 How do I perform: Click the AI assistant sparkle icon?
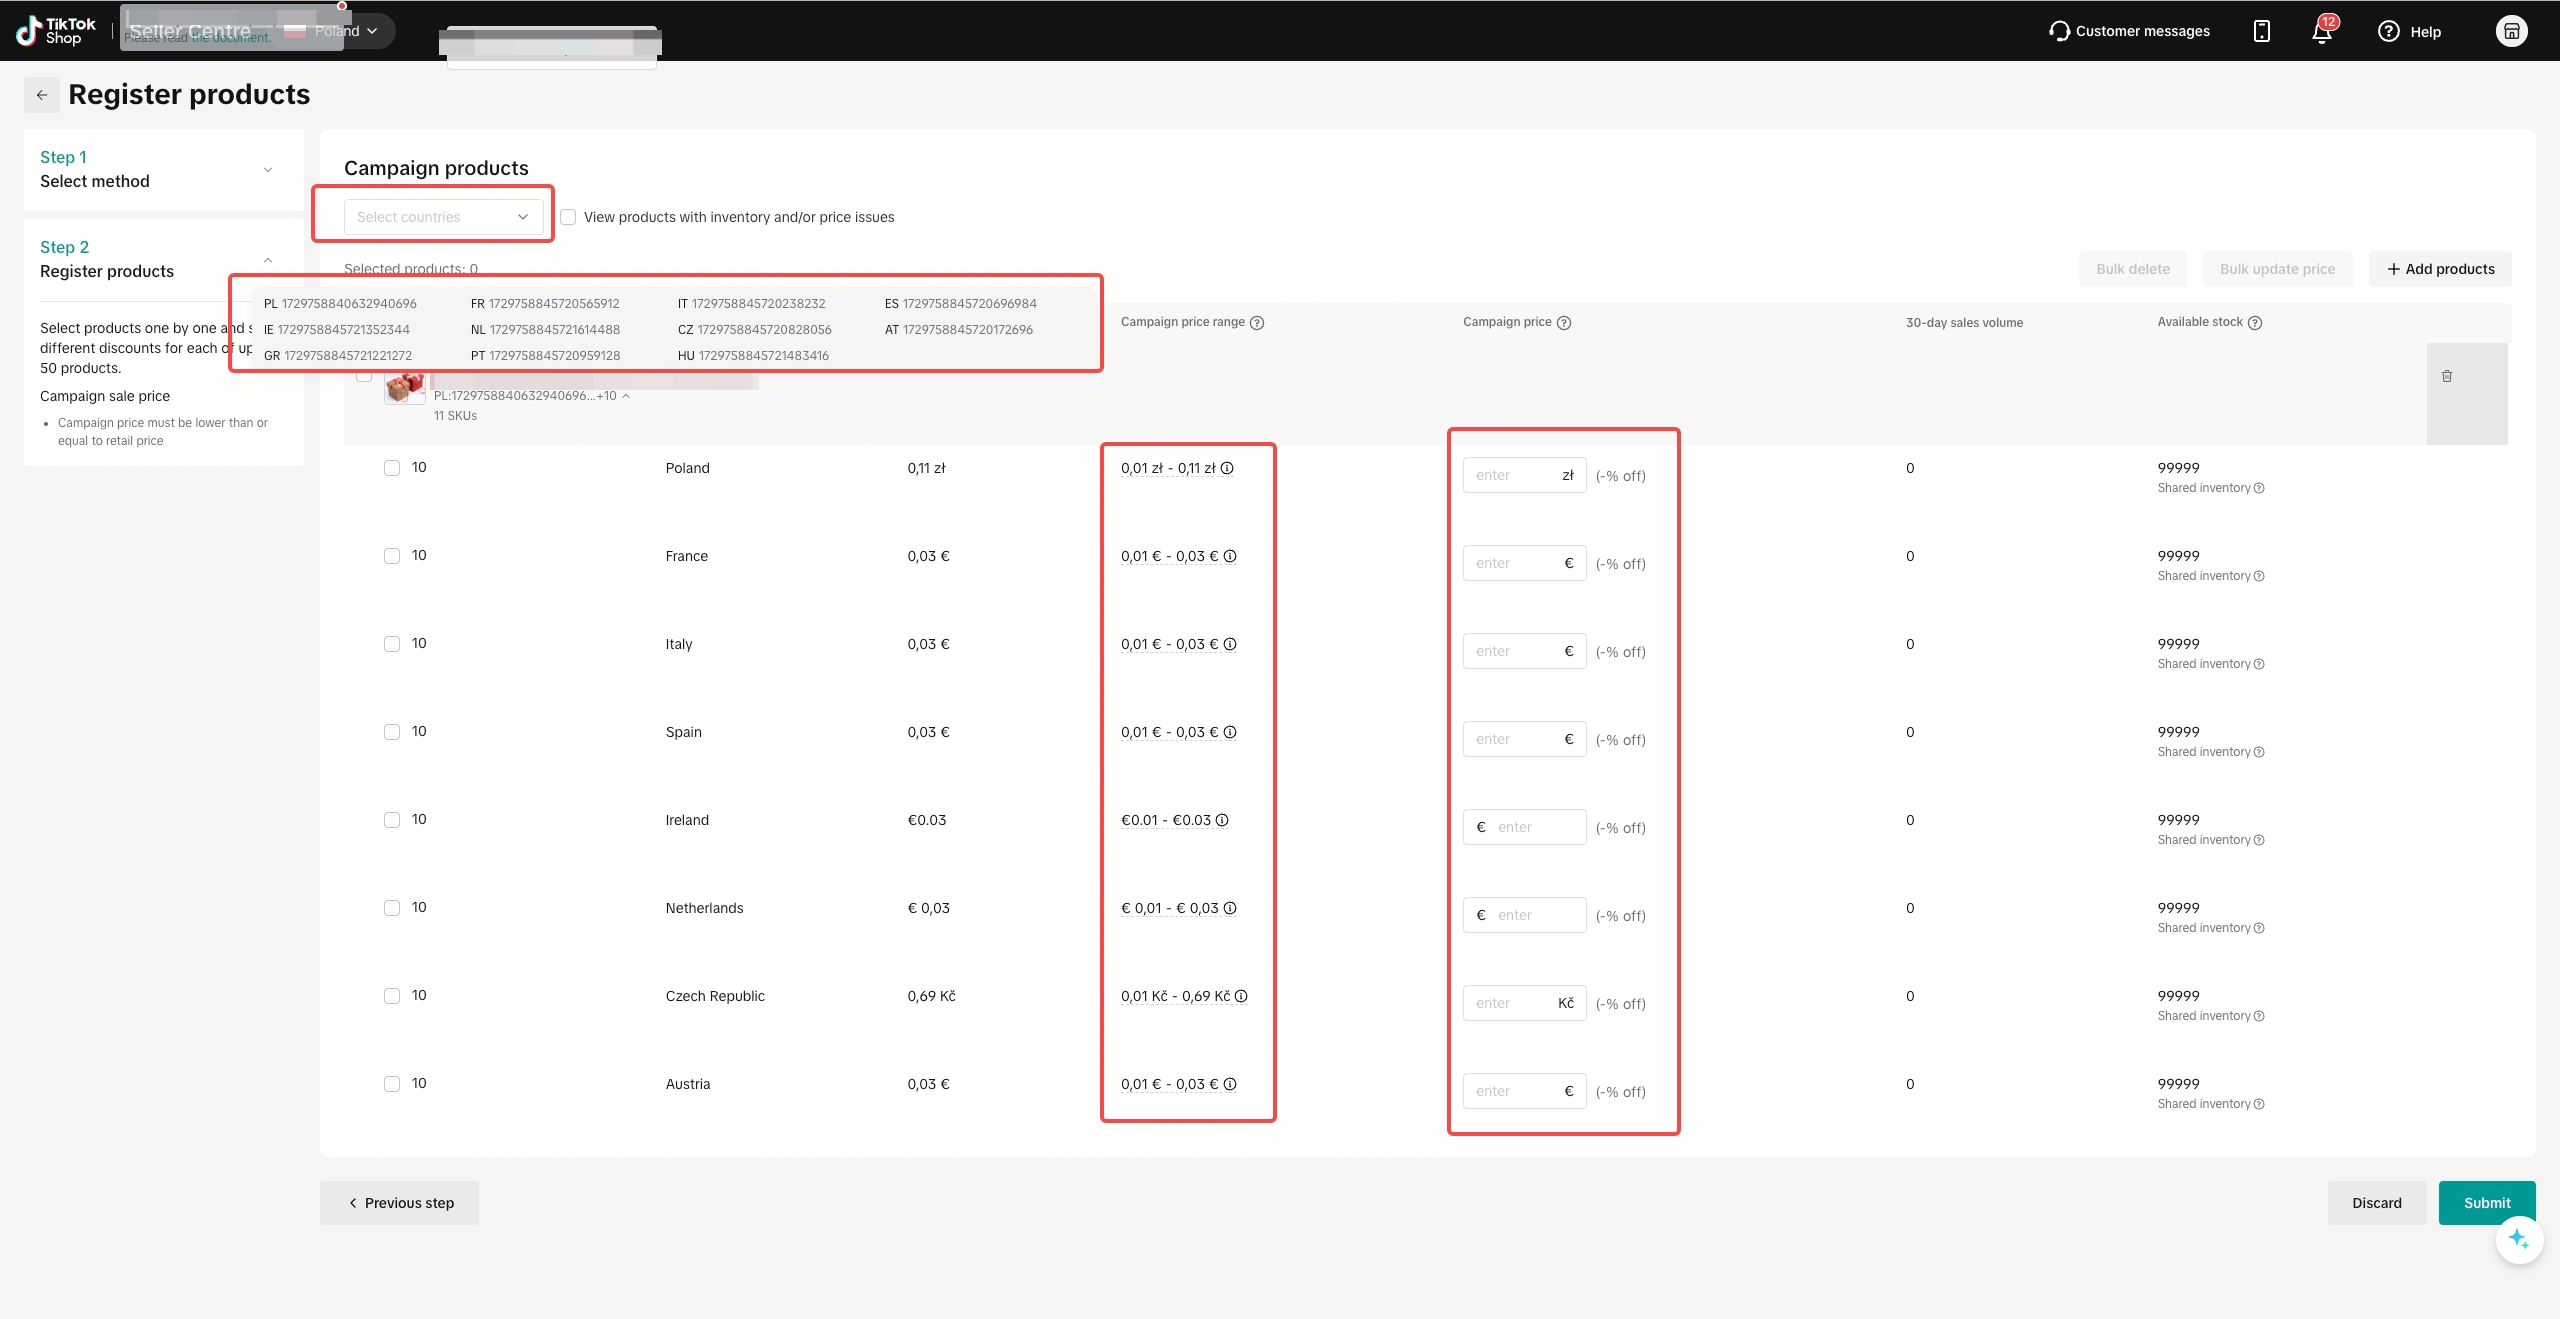point(2519,1240)
